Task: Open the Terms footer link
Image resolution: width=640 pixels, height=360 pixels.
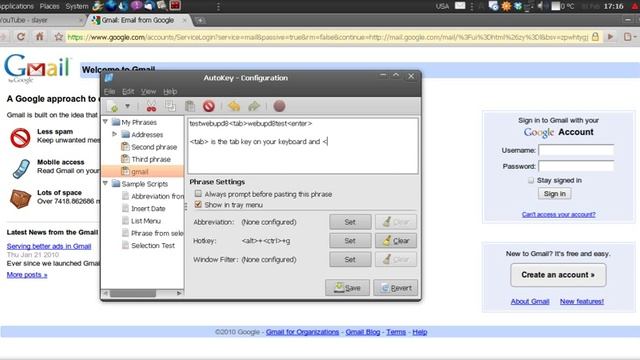Action: point(396,332)
